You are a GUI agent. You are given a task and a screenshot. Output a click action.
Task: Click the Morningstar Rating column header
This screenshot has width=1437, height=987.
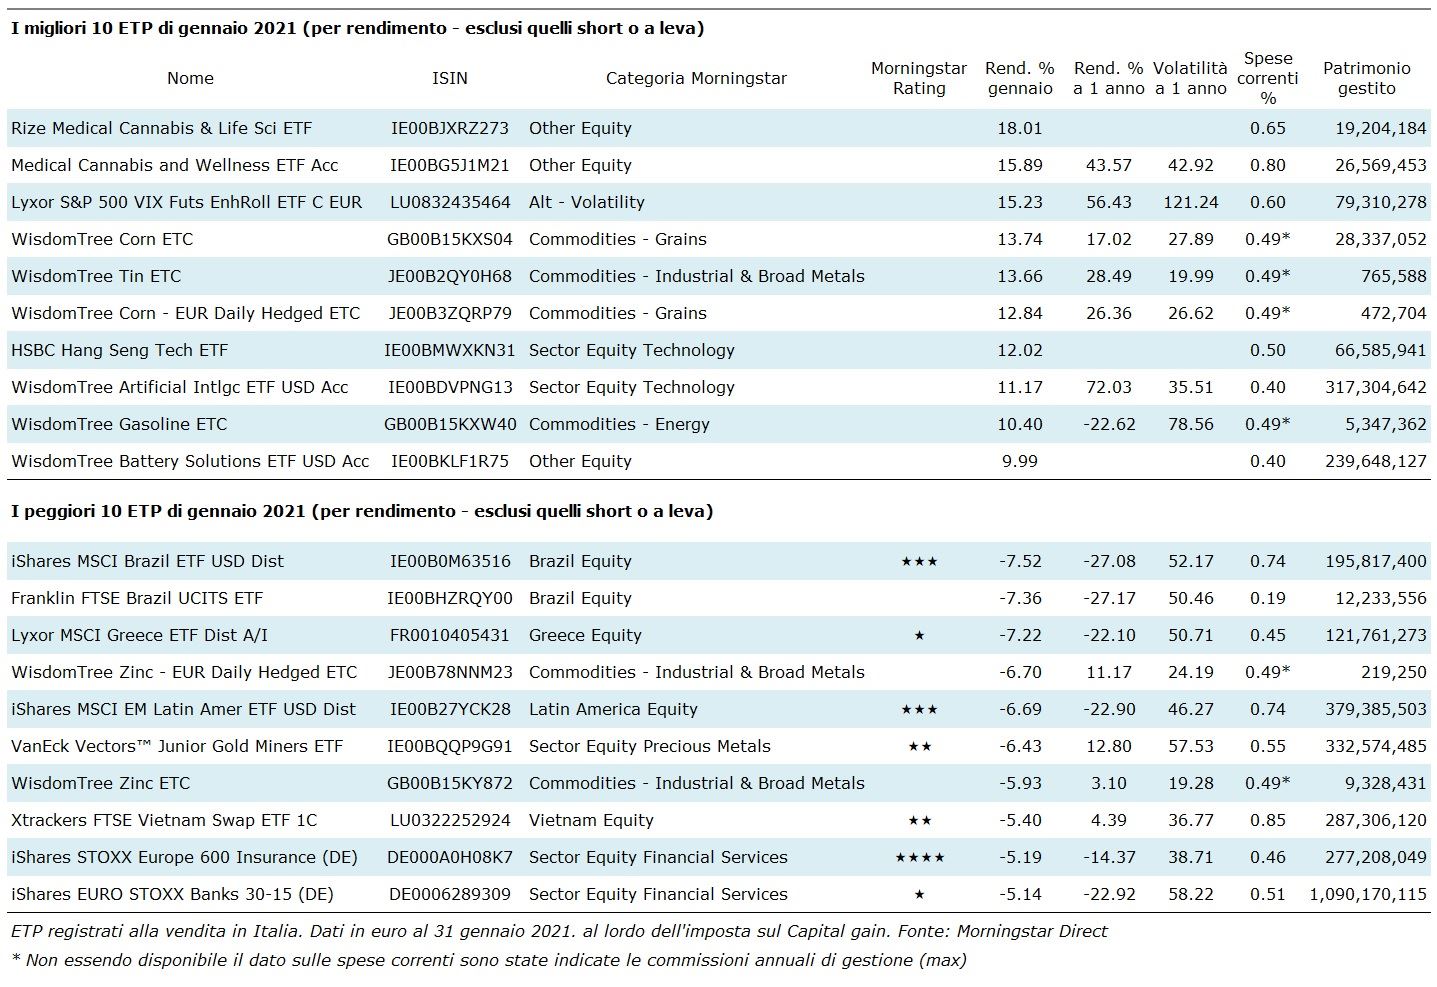pos(918,78)
